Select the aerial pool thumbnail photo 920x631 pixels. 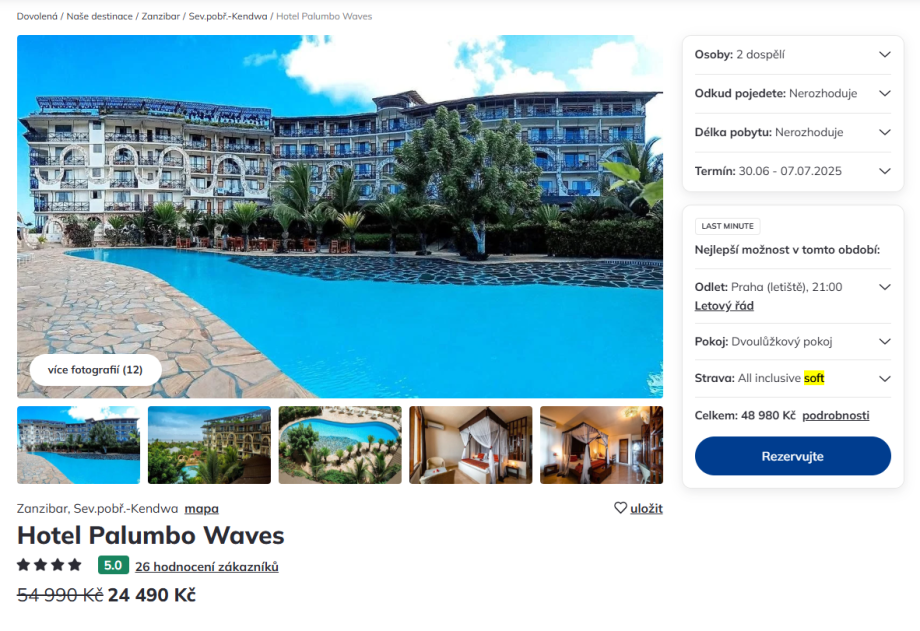coord(340,445)
